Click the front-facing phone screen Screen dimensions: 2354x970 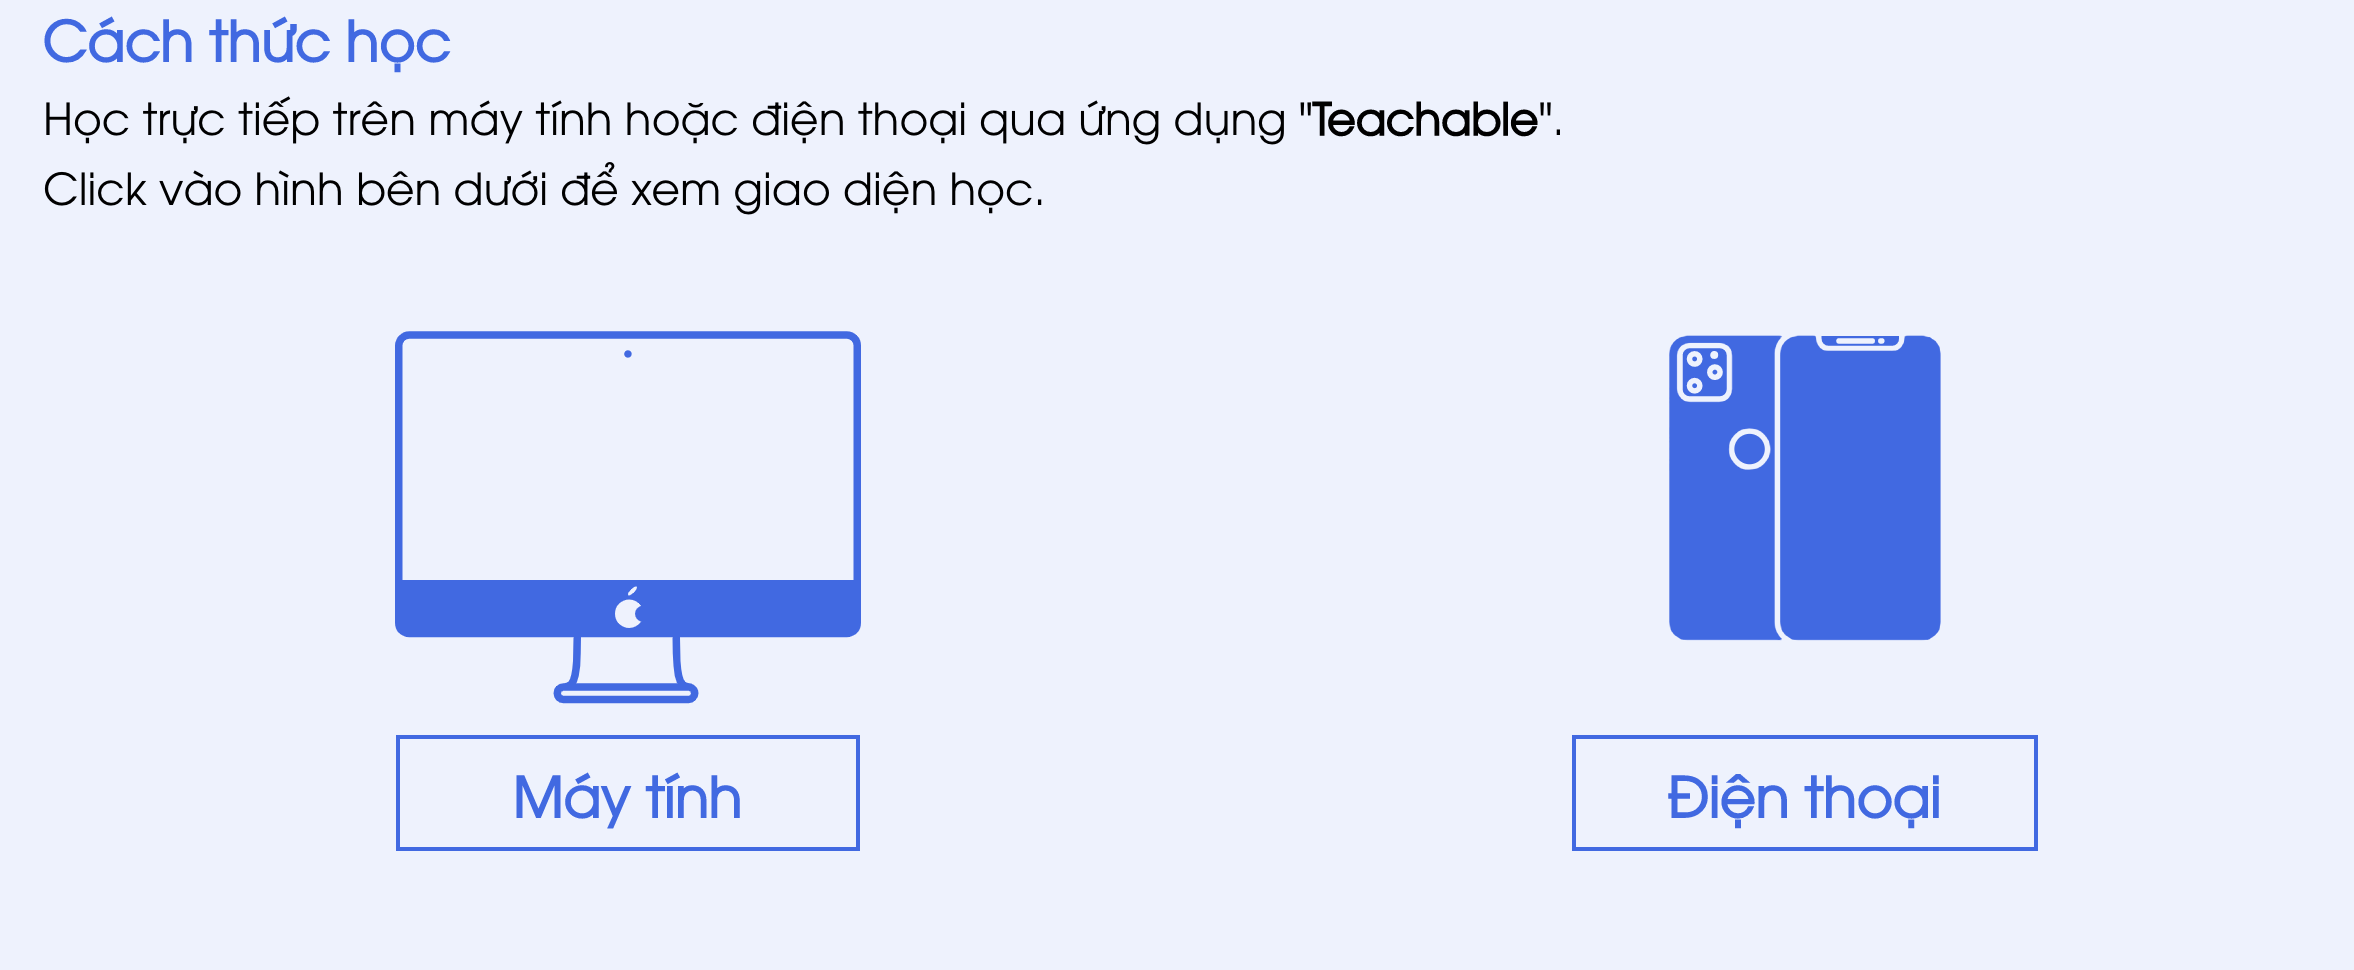[1860, 488]
